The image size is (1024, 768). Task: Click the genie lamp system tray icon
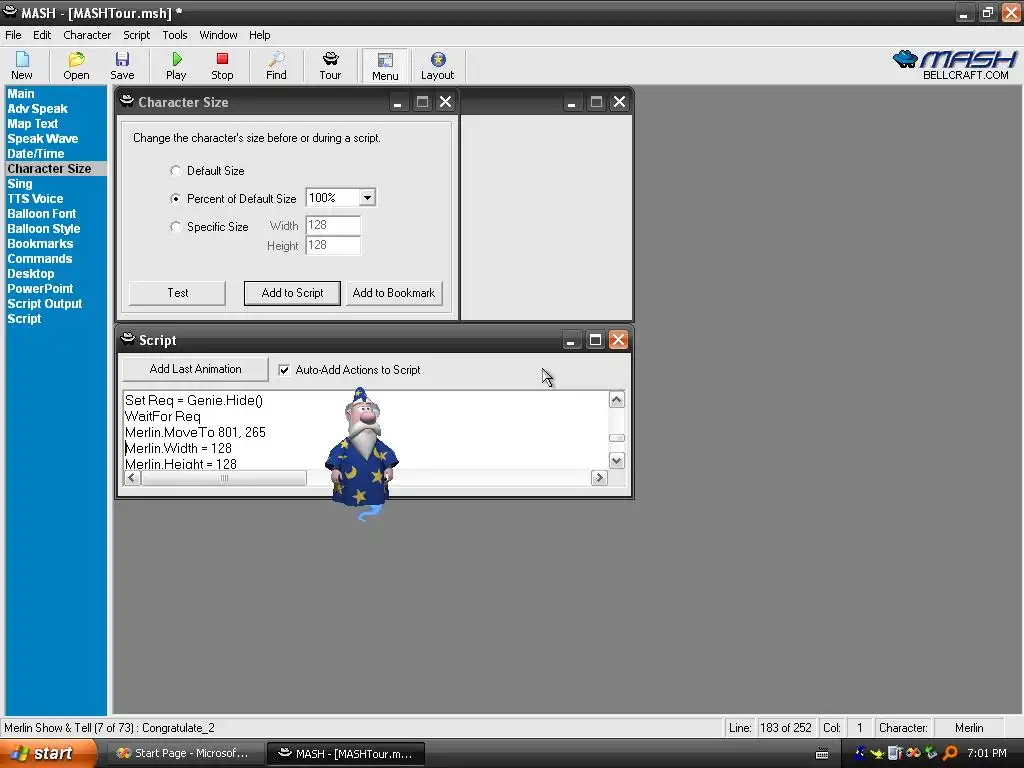click(878, 753)
